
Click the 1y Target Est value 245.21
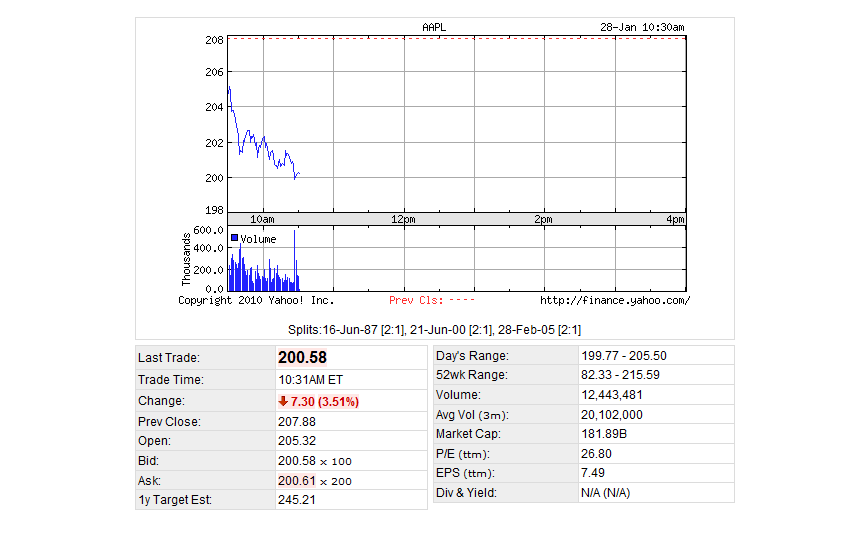tap(296, 500)
